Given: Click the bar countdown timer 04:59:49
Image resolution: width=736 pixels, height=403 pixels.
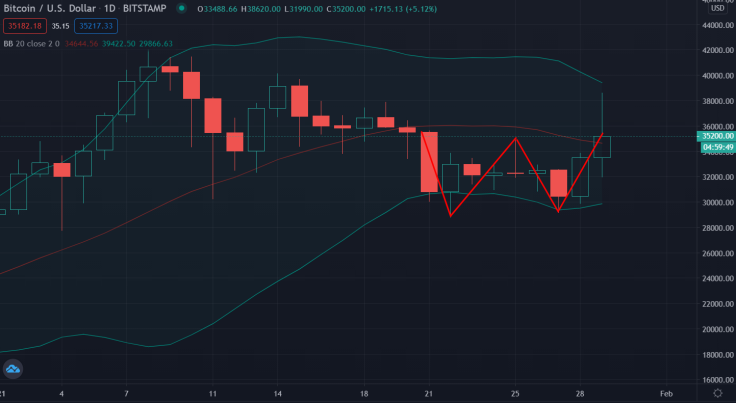Looking at the screenshot, I should [718, 147].
